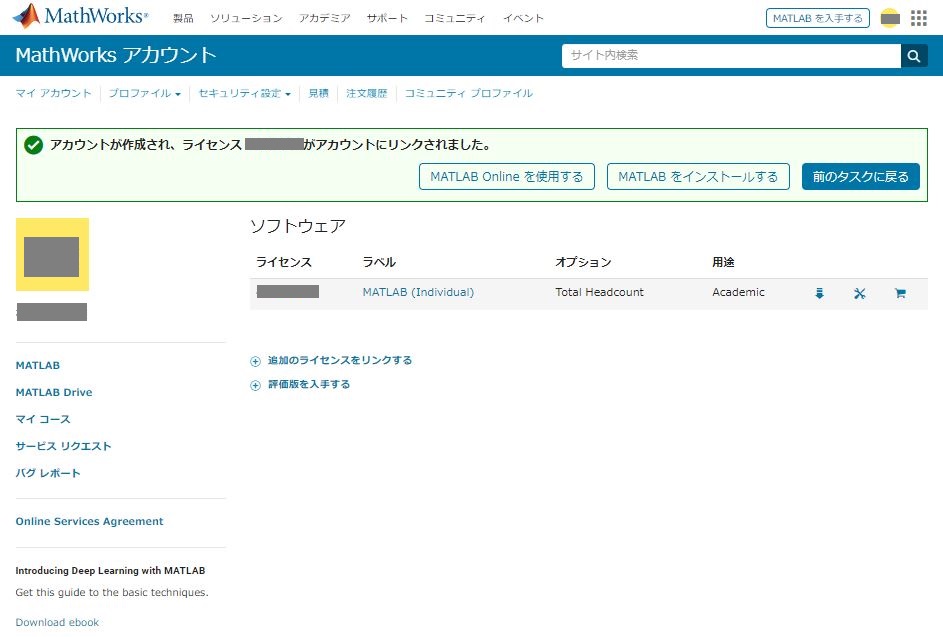Click the shopping cart icon in license row
The image size is (943, 637).
tap(900, 293)
